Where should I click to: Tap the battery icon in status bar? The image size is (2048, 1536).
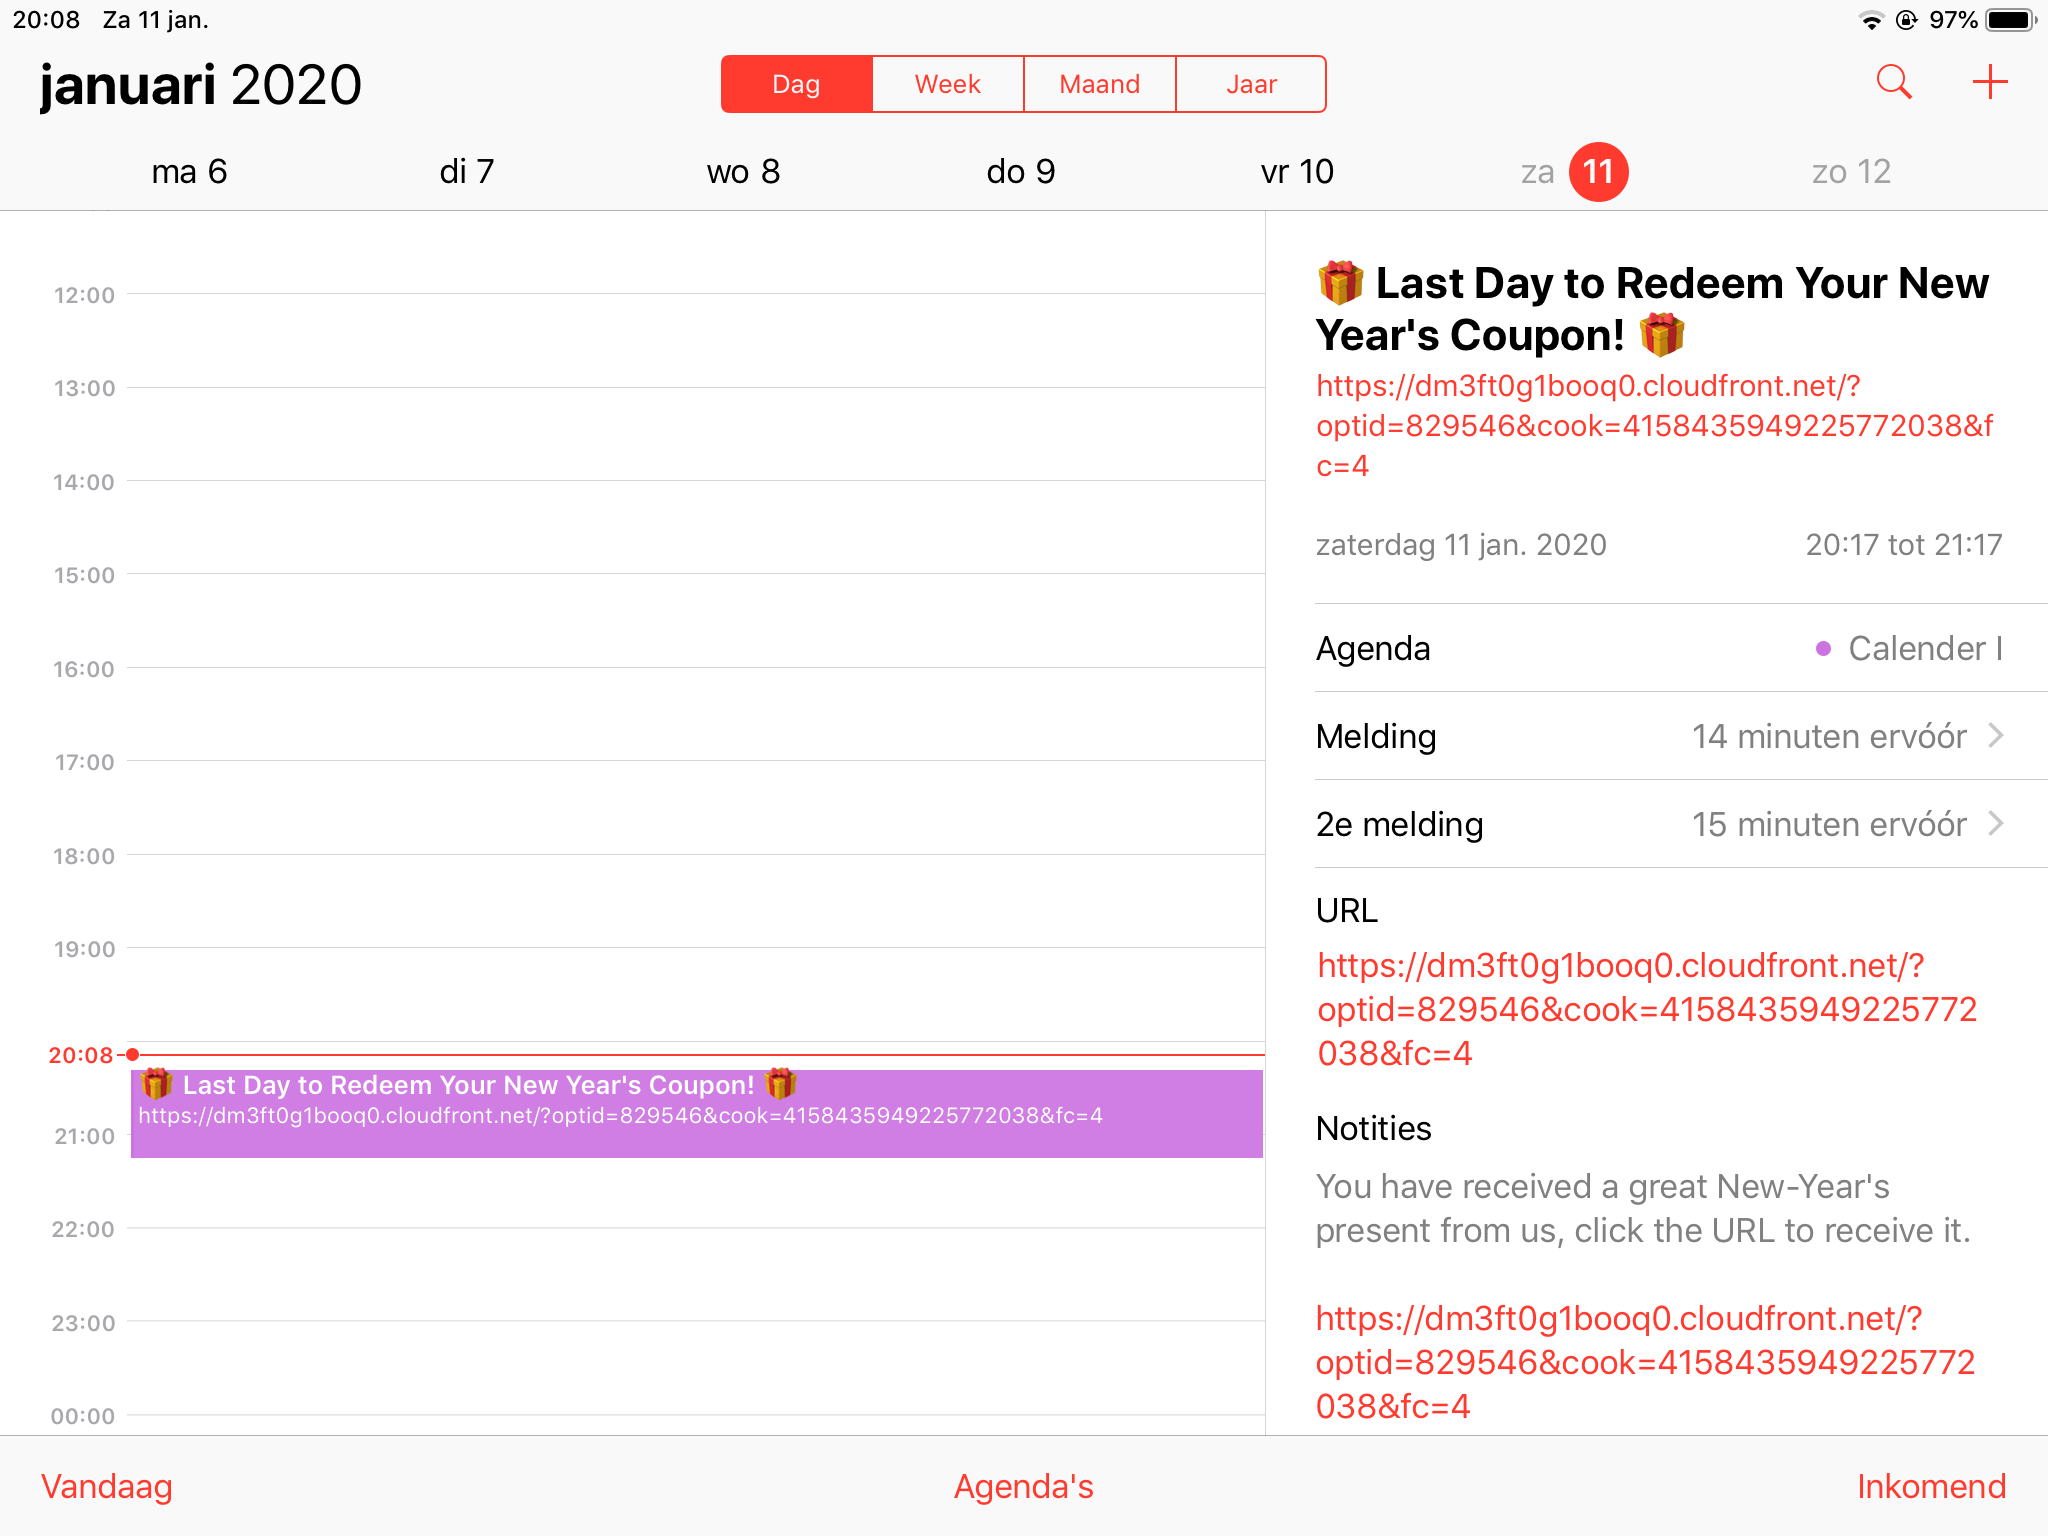coord(2011,20)
